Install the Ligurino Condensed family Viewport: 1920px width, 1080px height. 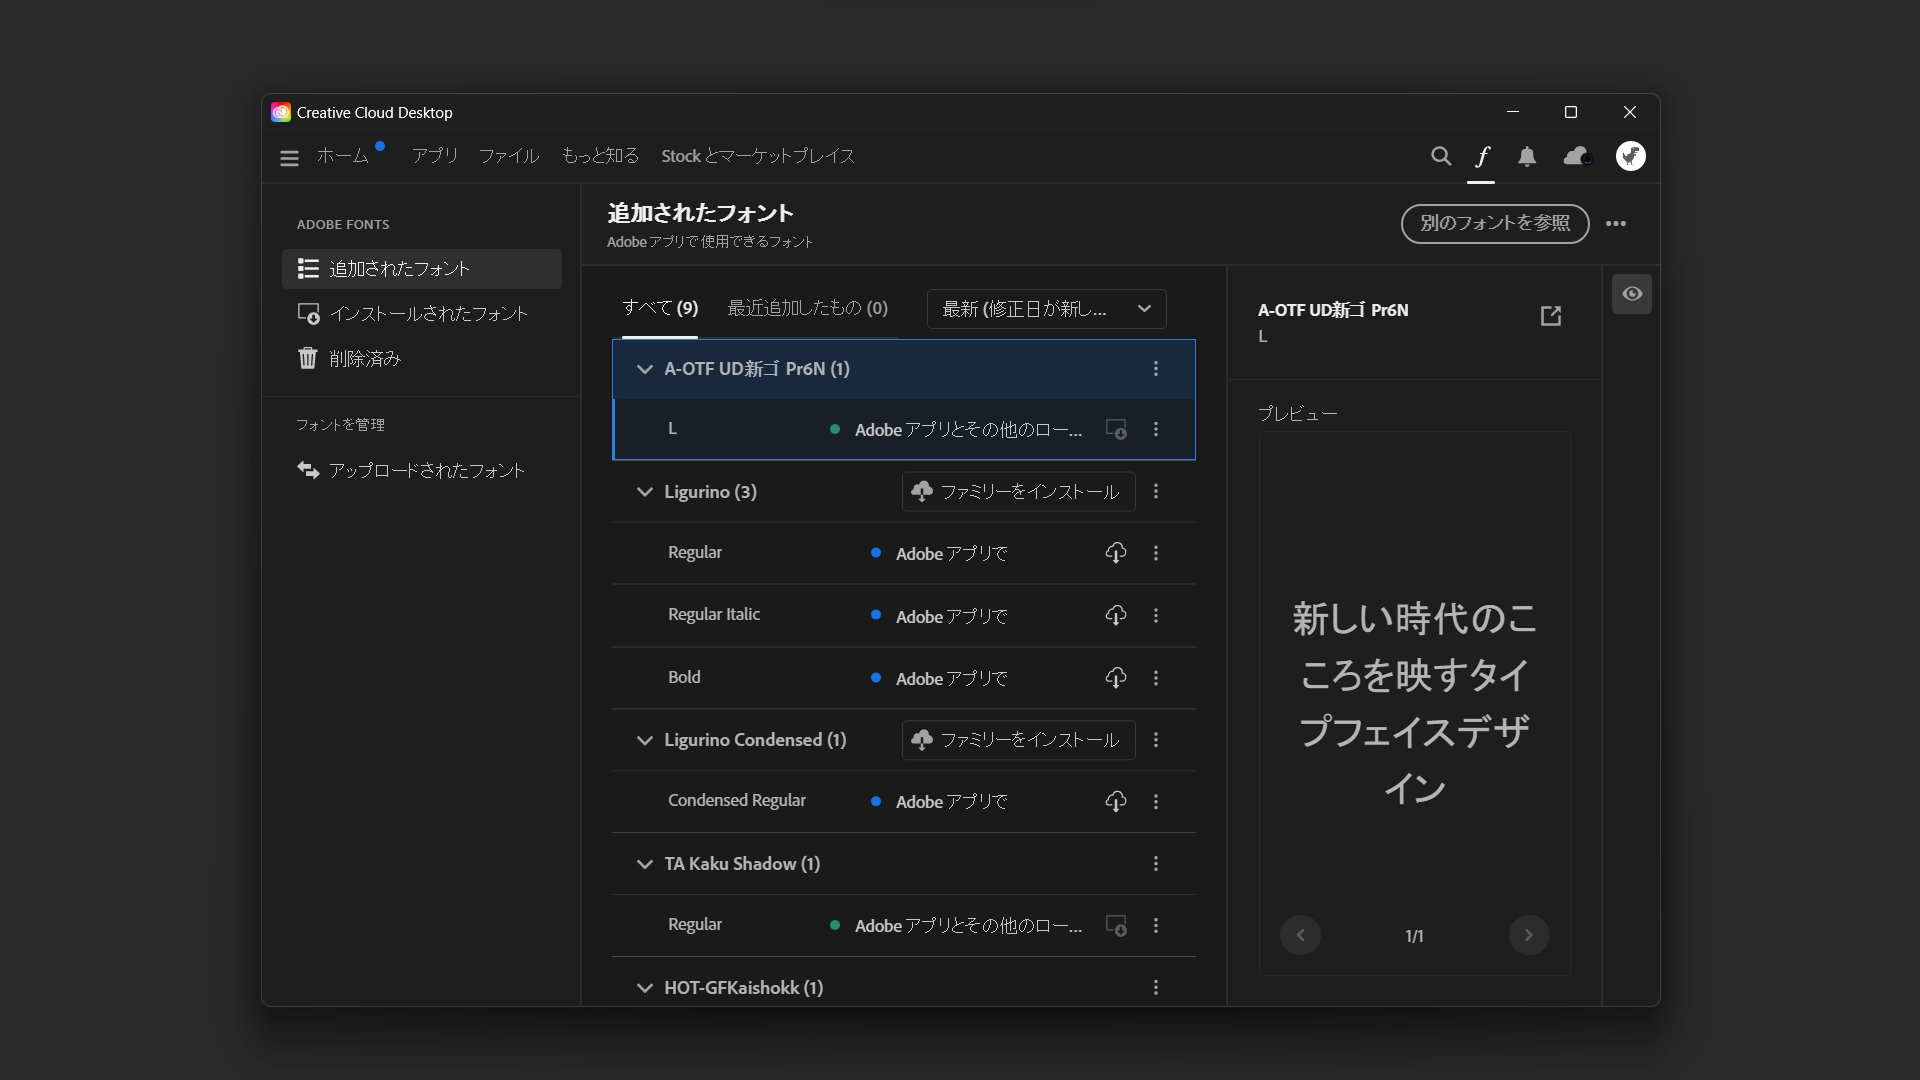tap(1017, 740)
